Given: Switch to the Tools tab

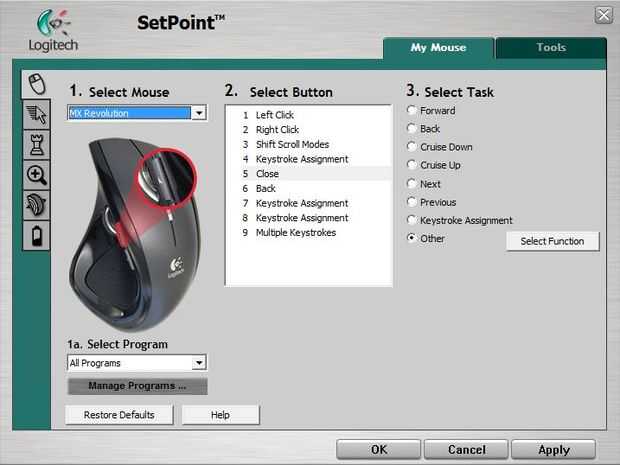Looking at the screenshot, I should [x=551, y=48].
